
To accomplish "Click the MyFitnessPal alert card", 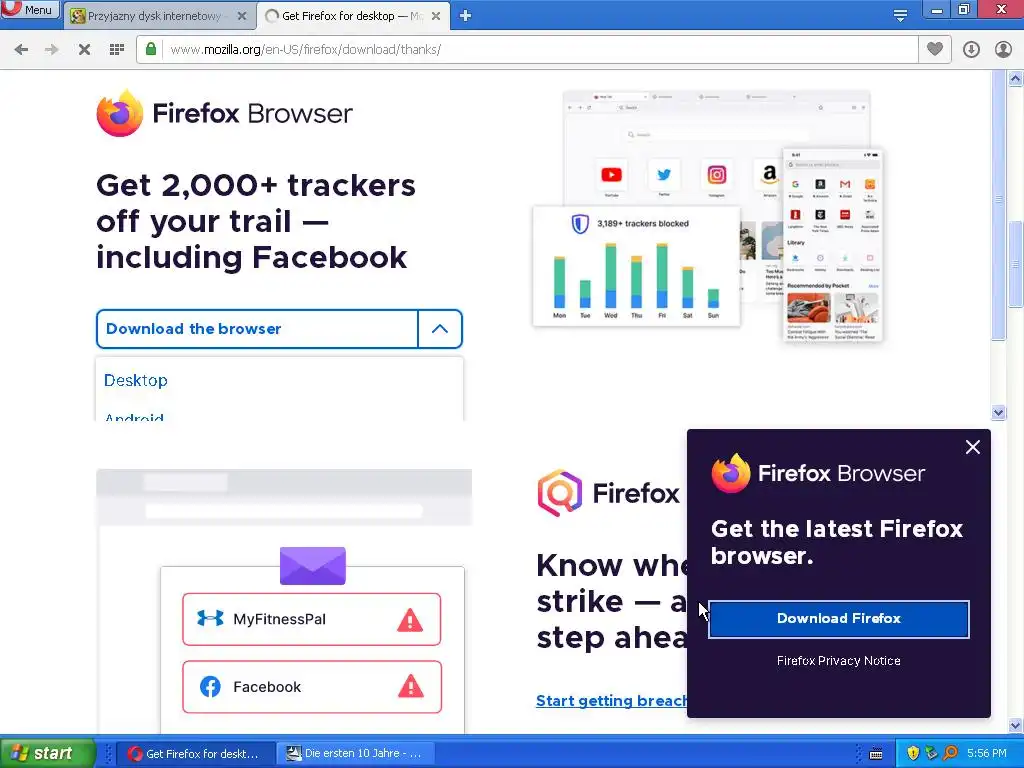I will click(x=312, y=619).
